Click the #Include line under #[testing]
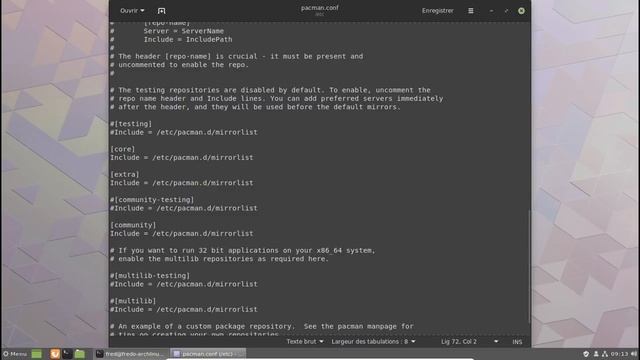Image resolution: width=640 pixels, height=360 pixels. (184, 132)
